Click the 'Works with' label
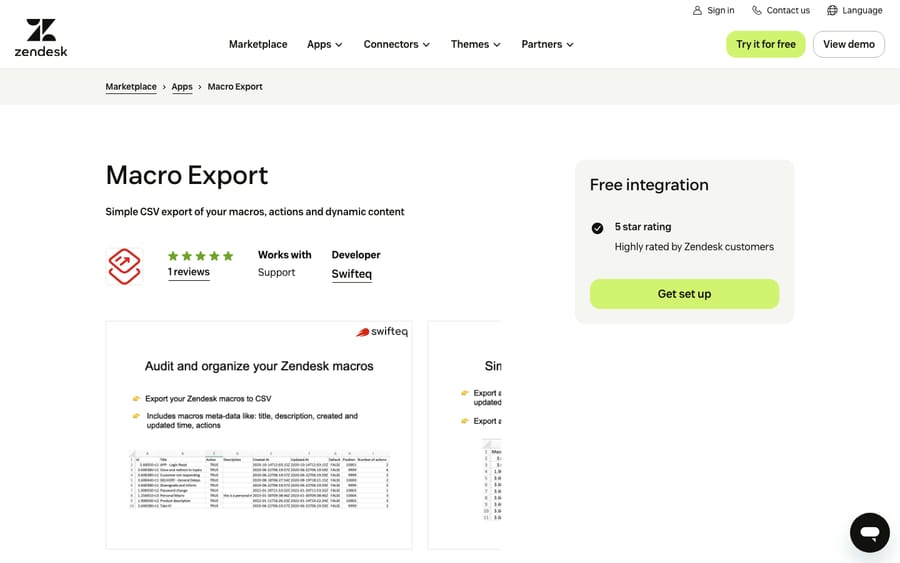Image resolution: width=900 pixels, height=563 pixels. pos(285,255)
